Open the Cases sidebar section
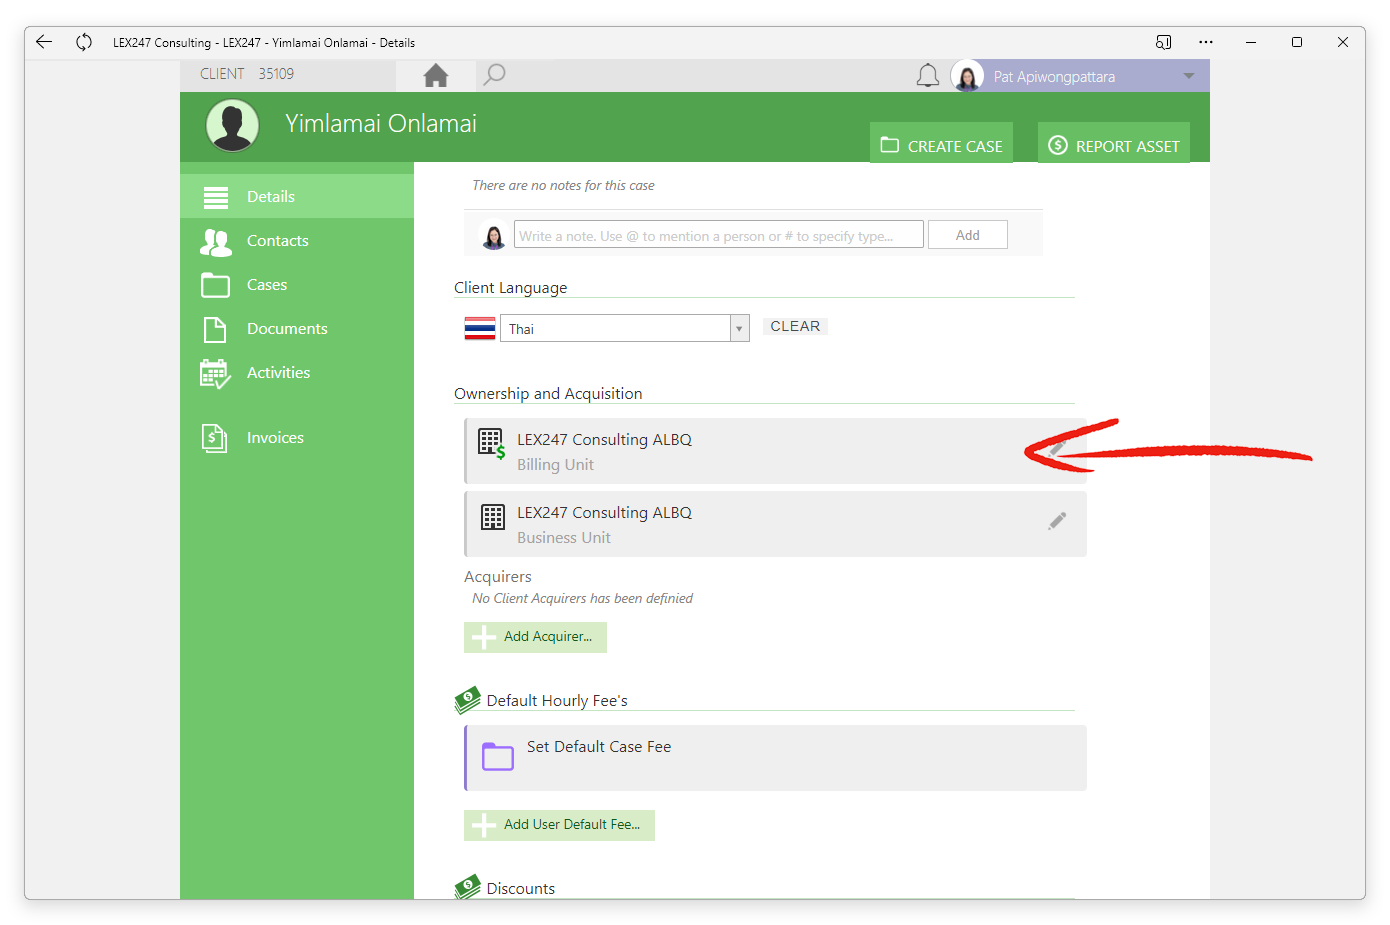The image size is (1390, 925). (297, 284)
